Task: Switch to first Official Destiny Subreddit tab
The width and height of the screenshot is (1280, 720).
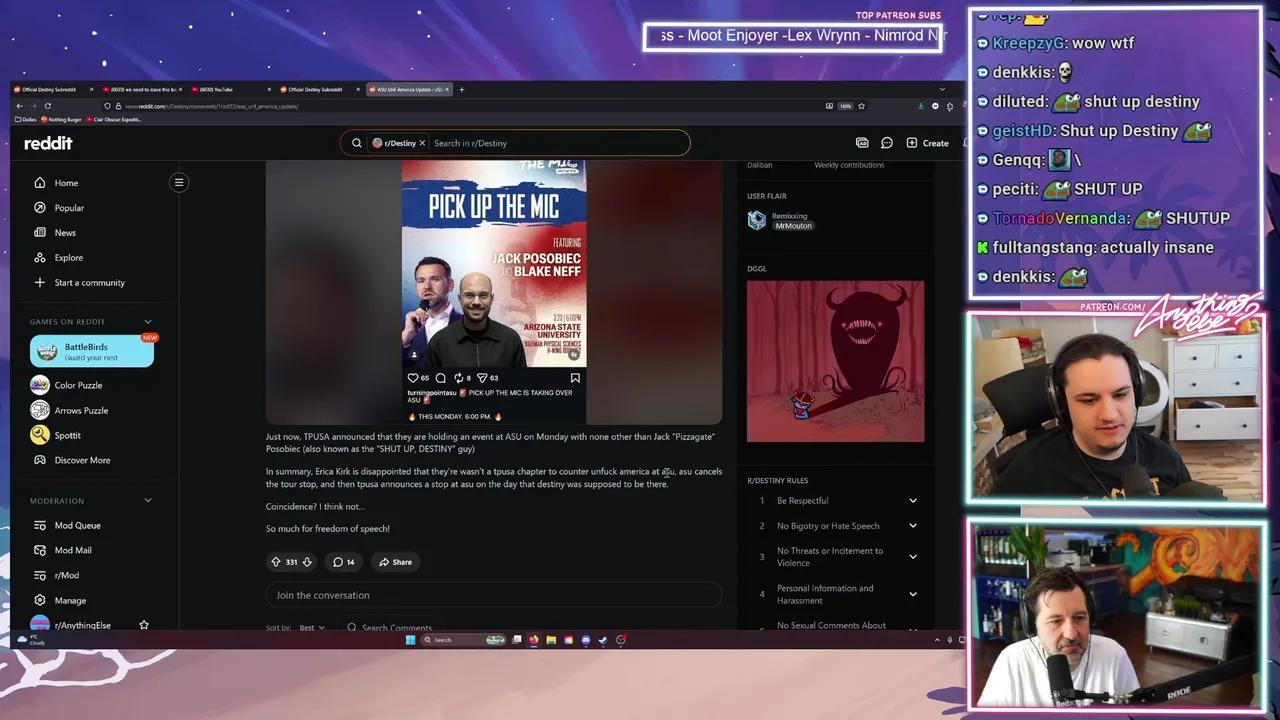Action: (x=52, y=90)
